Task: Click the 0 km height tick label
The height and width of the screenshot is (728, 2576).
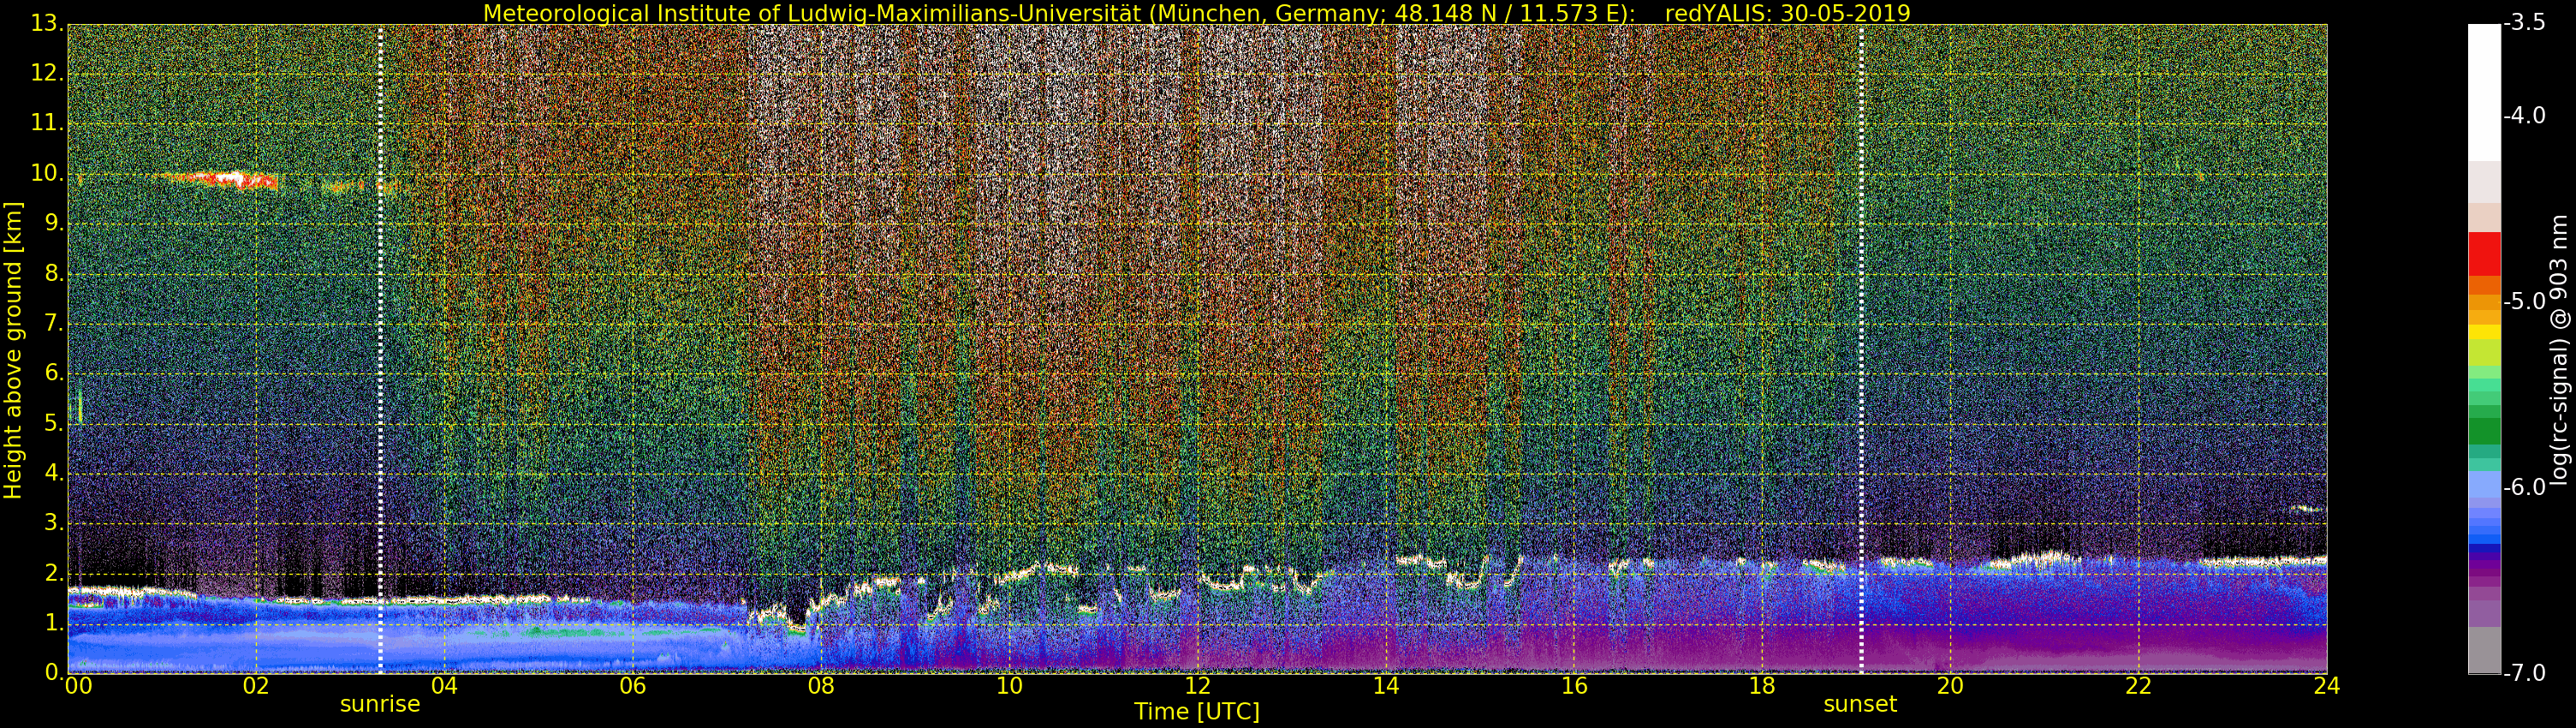Action: coord(53,672)
